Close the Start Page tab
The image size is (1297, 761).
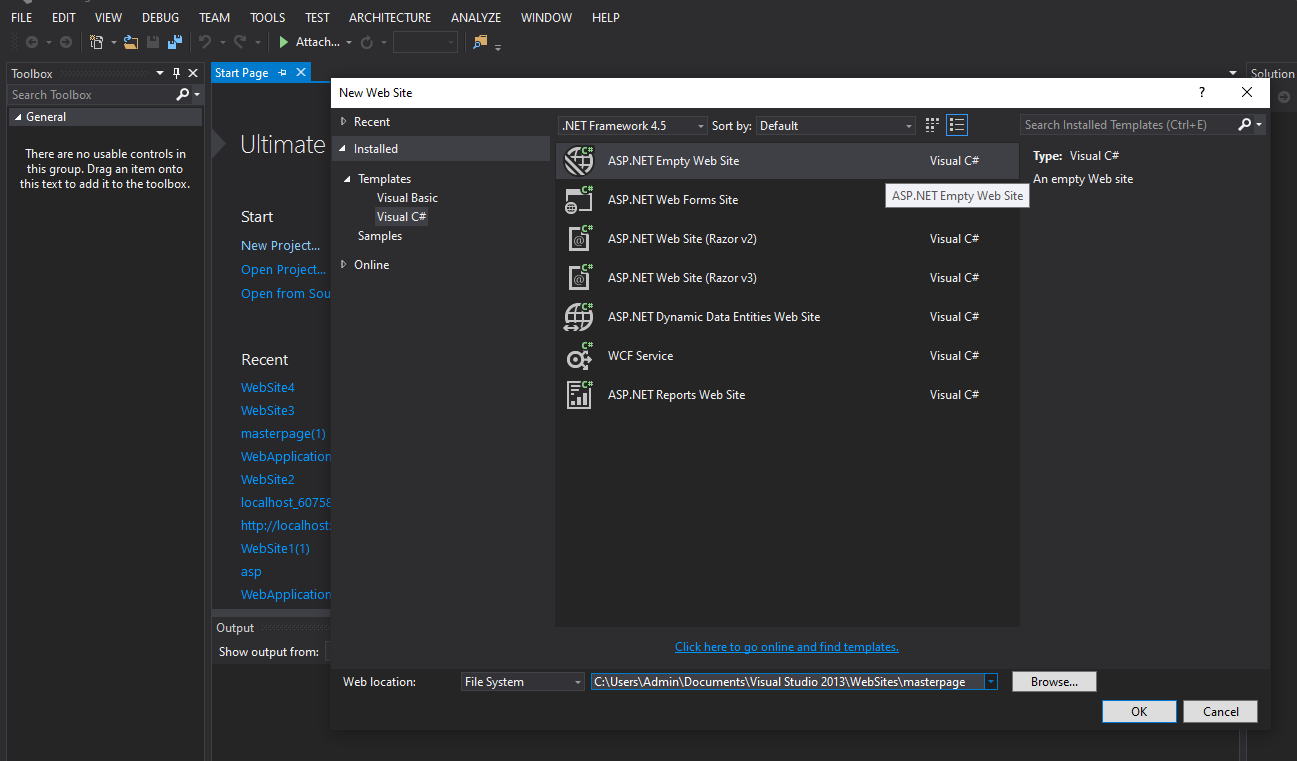click(299, 73)
